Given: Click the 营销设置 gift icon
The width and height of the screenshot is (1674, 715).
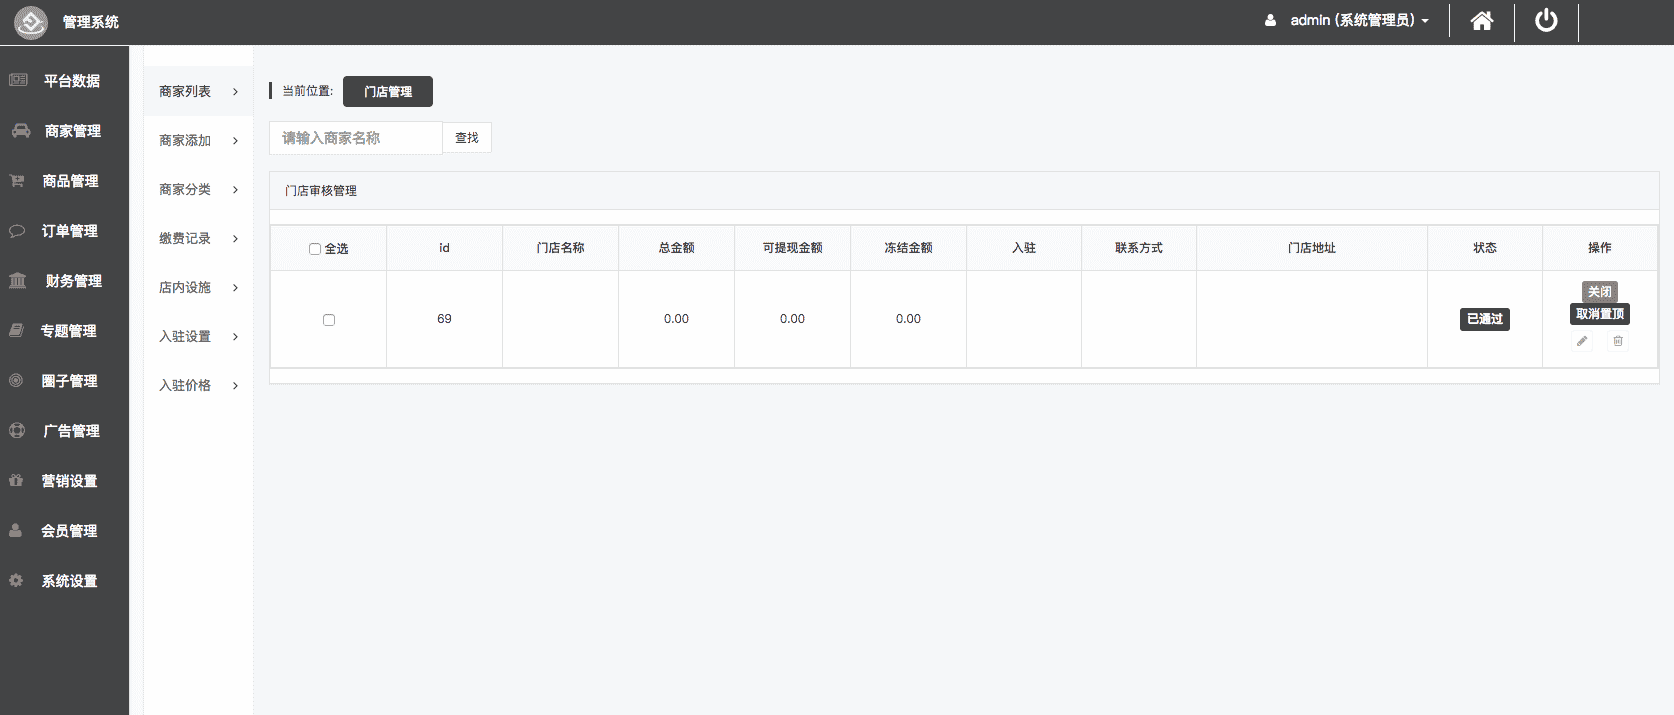Looking at the screenshot, I should (x=16, y=480).
